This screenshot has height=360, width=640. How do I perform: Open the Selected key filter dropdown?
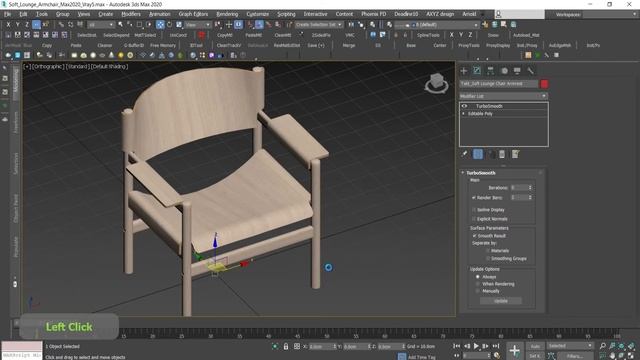570,346
